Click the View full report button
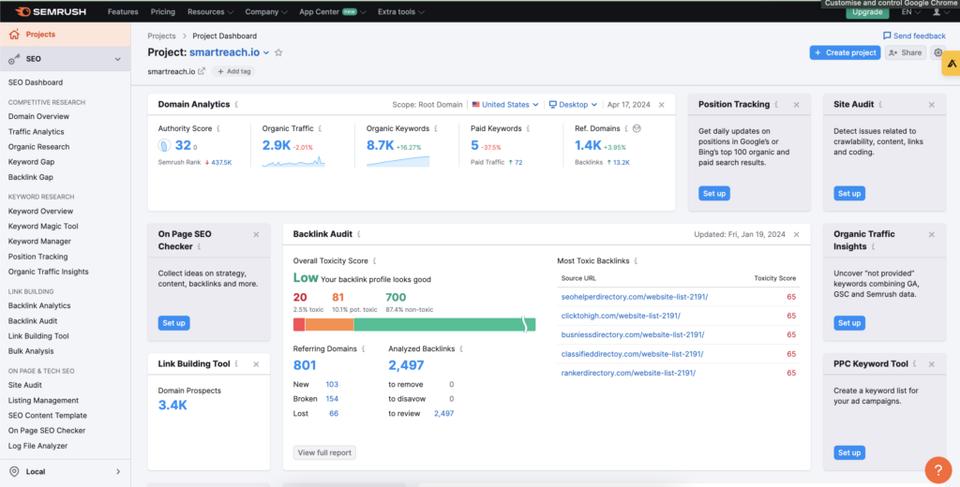Screen dimensions: 960x487 (x=324, y=453)
